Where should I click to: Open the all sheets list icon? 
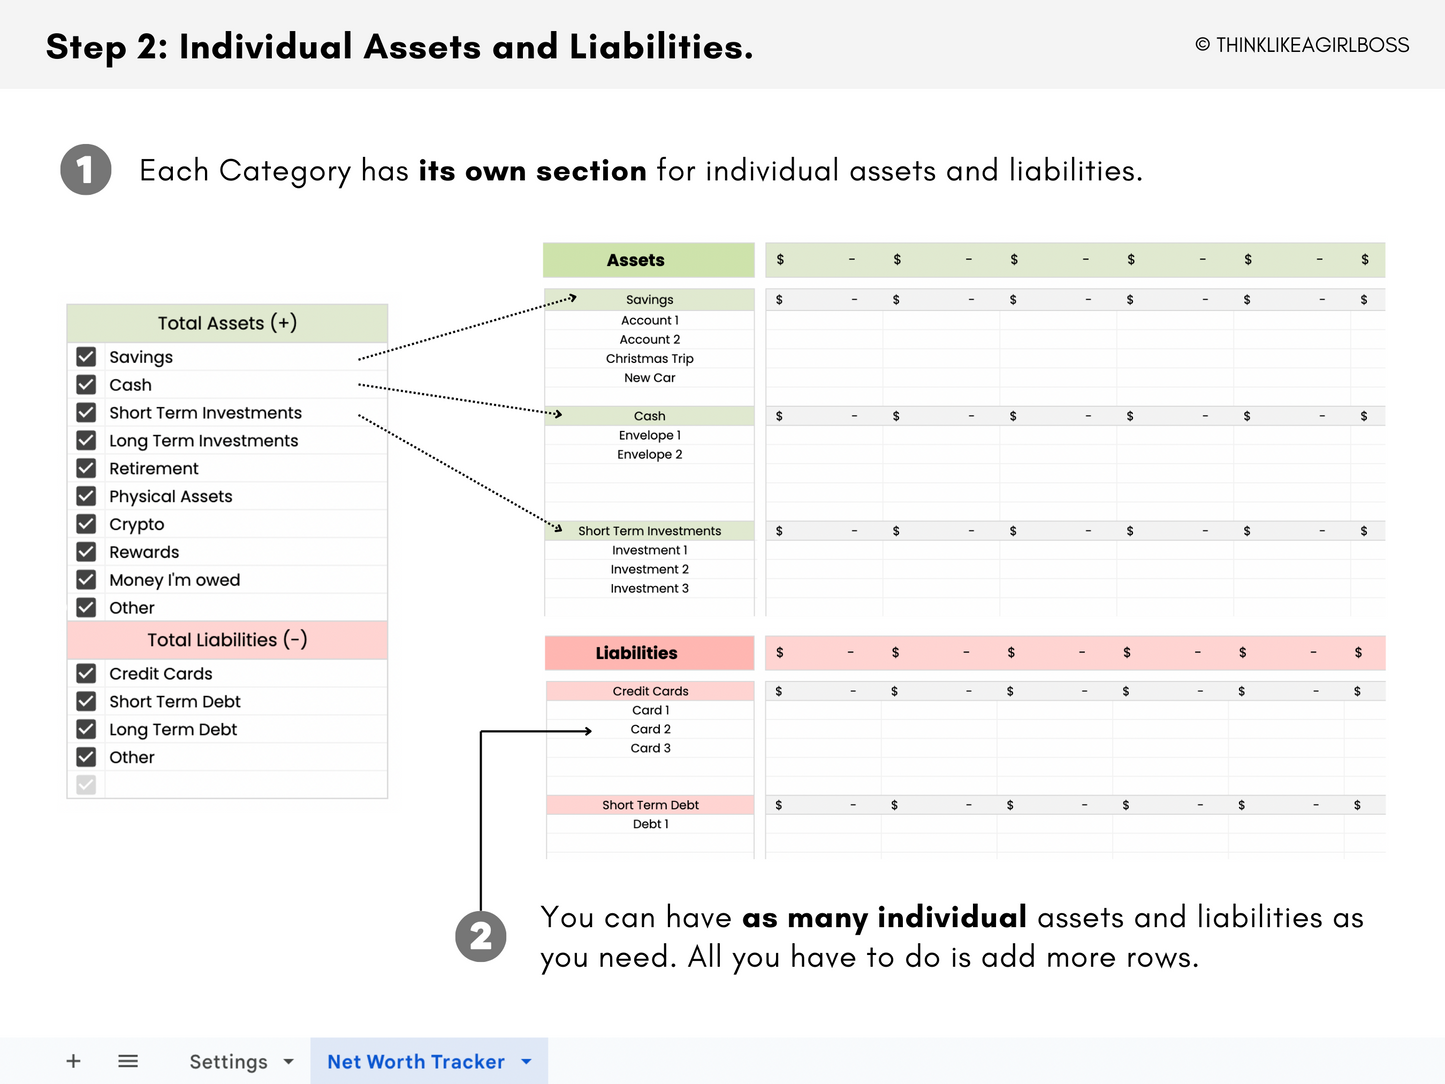[x=128, y=1061]
